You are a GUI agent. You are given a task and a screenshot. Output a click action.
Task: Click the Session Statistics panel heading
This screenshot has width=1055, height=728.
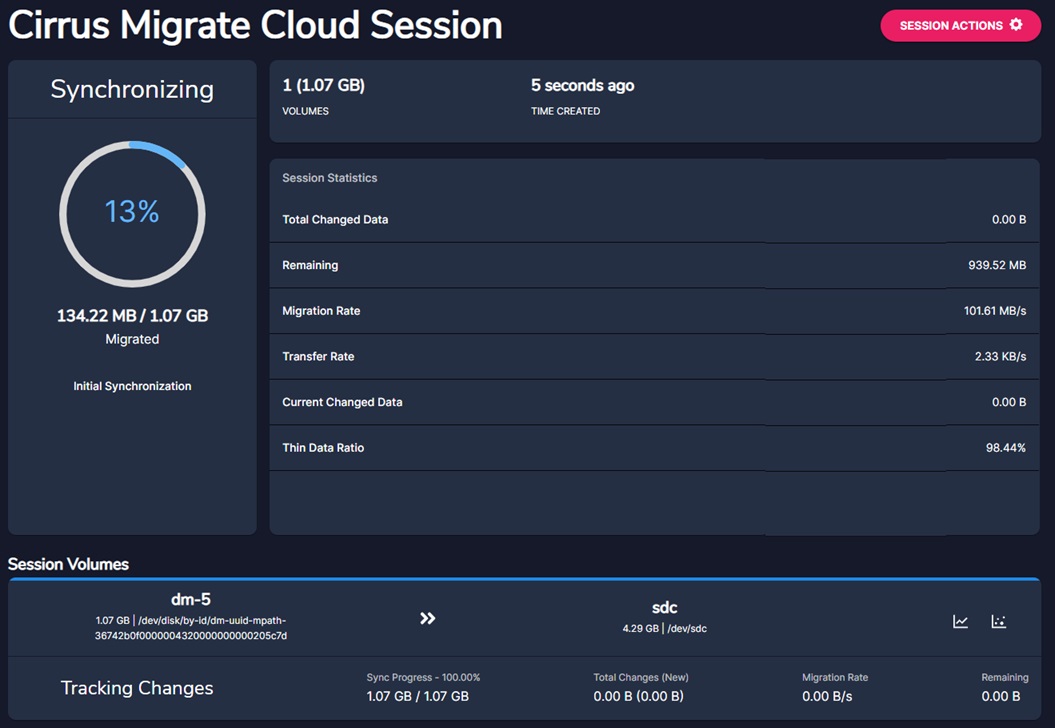click(x=330, y=178)
